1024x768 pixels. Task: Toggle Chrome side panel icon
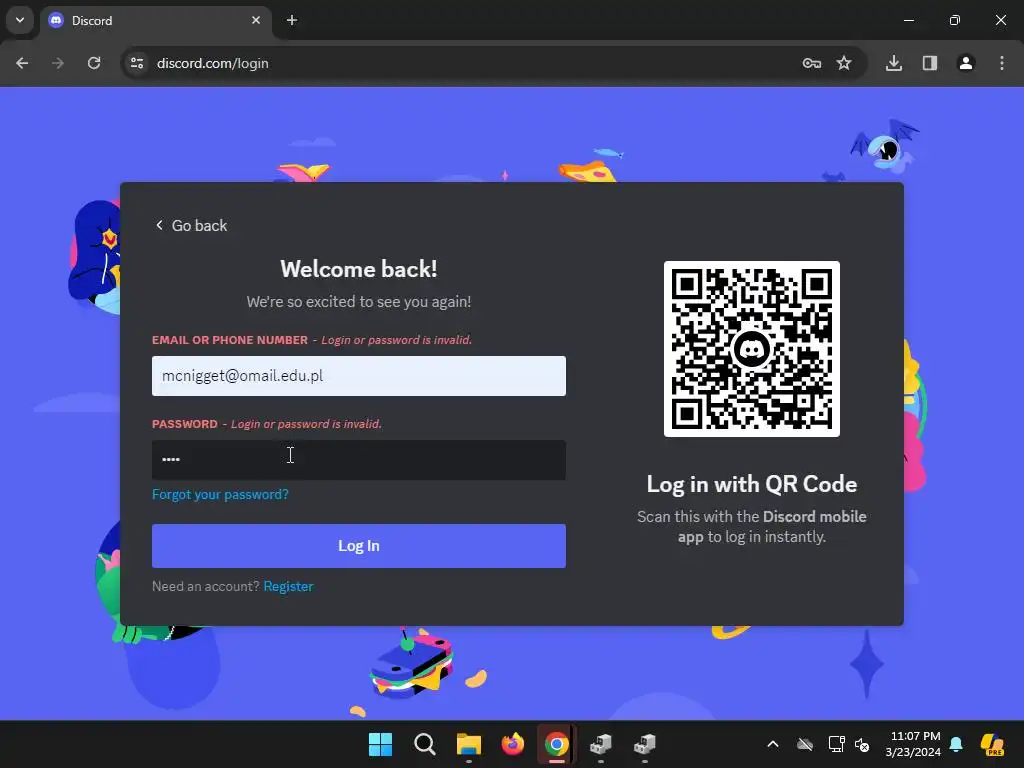(x=929, y=63)
